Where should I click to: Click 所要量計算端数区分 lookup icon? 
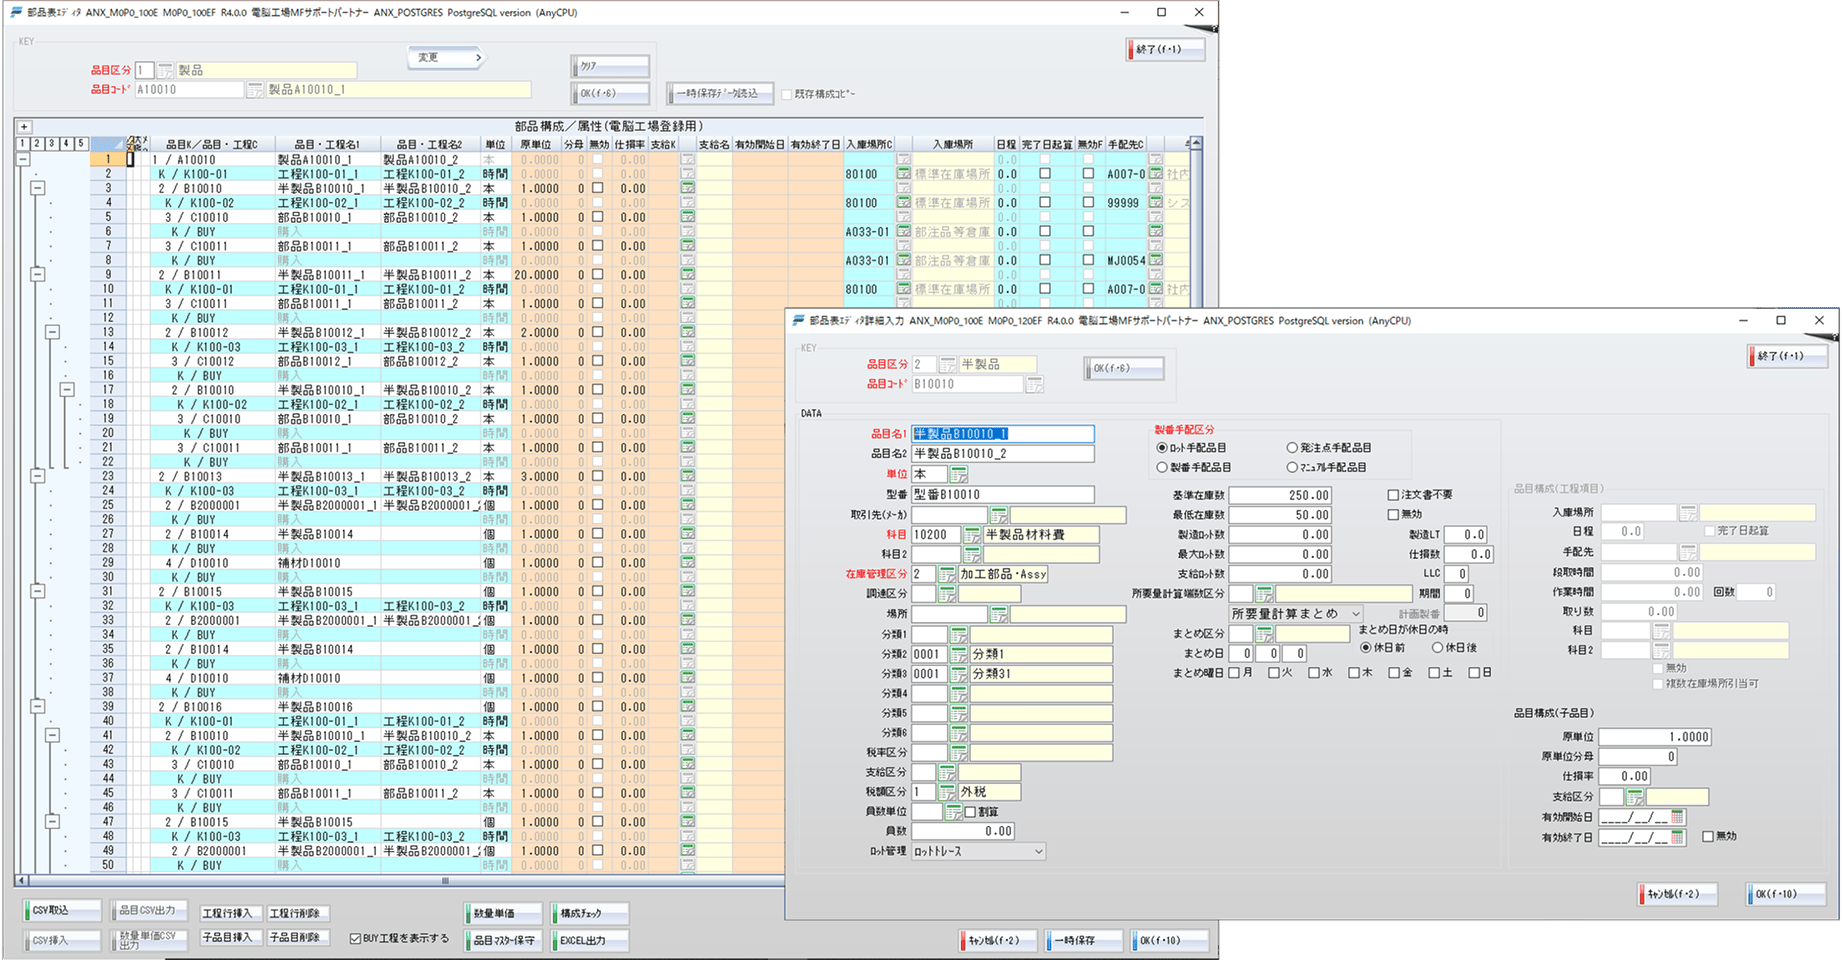tap(1264, 594)
